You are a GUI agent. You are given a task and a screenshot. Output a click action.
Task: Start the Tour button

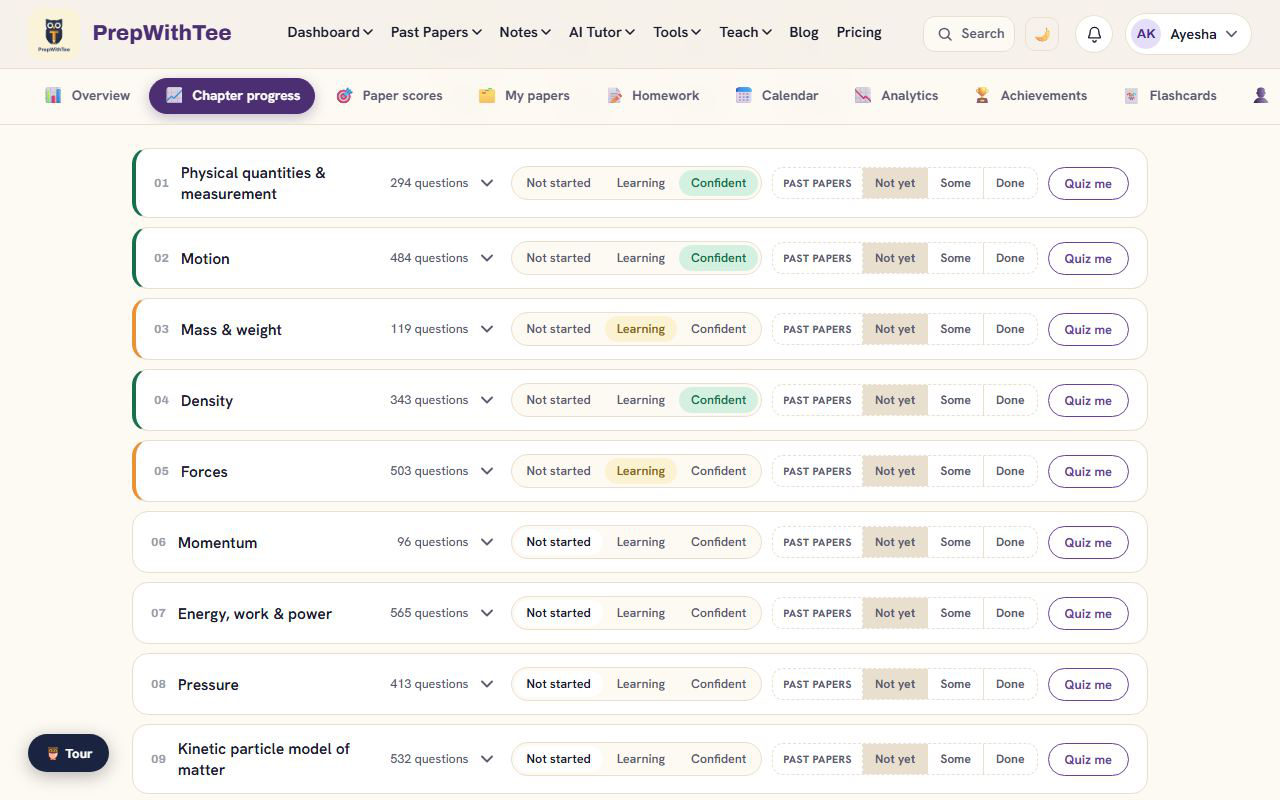click(x=68, y=753)
